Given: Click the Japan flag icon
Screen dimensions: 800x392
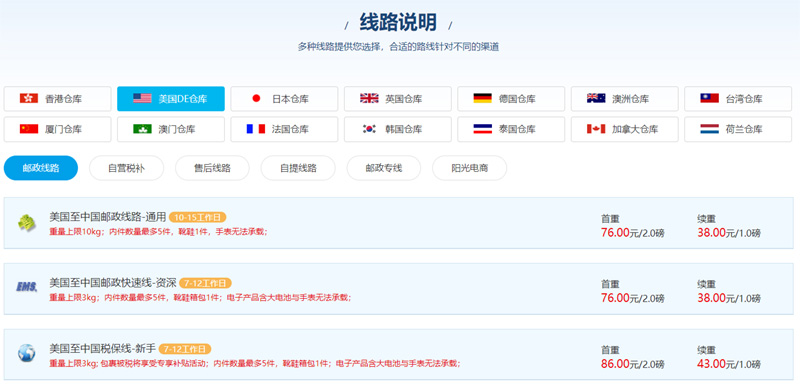Looking at the screenshot, I should 256,98.
